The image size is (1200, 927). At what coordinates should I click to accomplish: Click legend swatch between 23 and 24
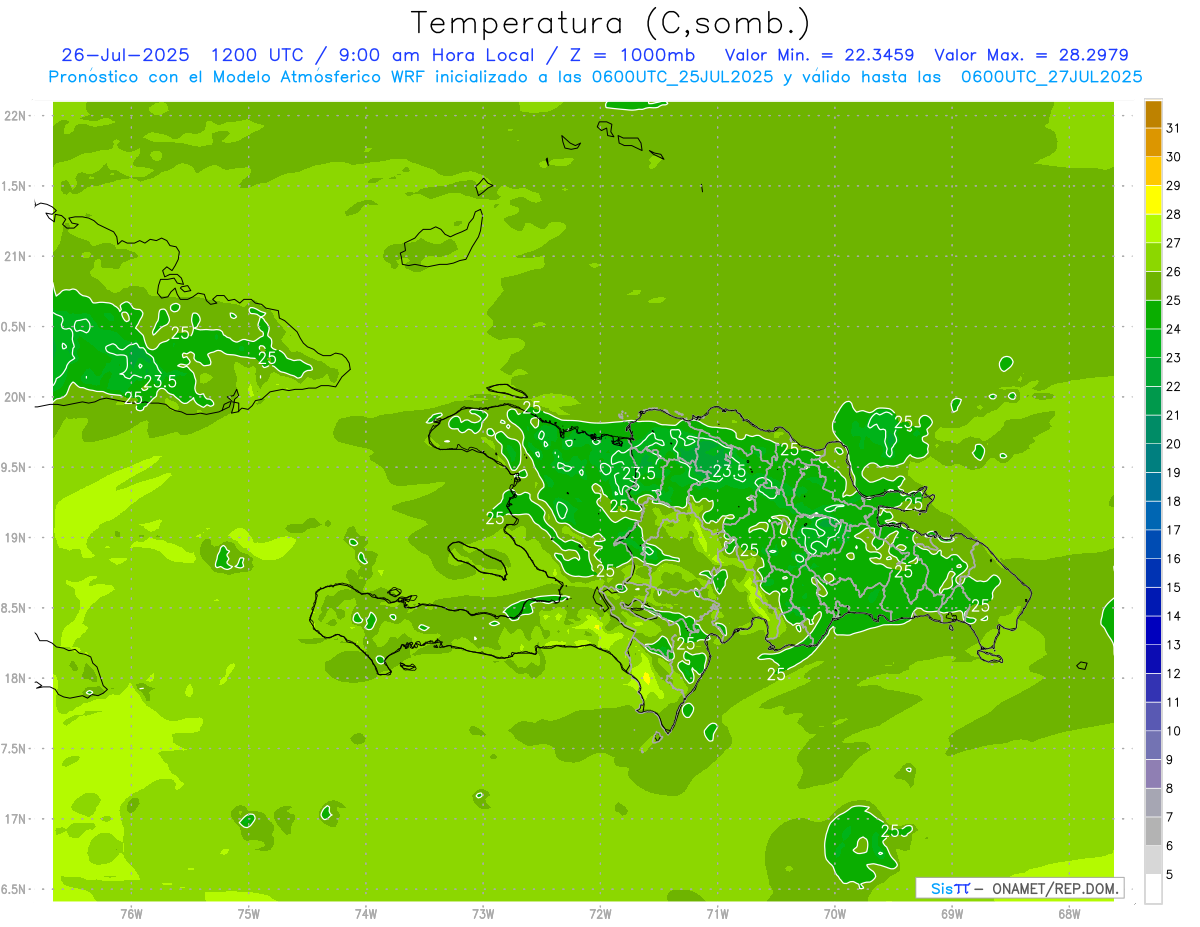[x=1153, y=344]
